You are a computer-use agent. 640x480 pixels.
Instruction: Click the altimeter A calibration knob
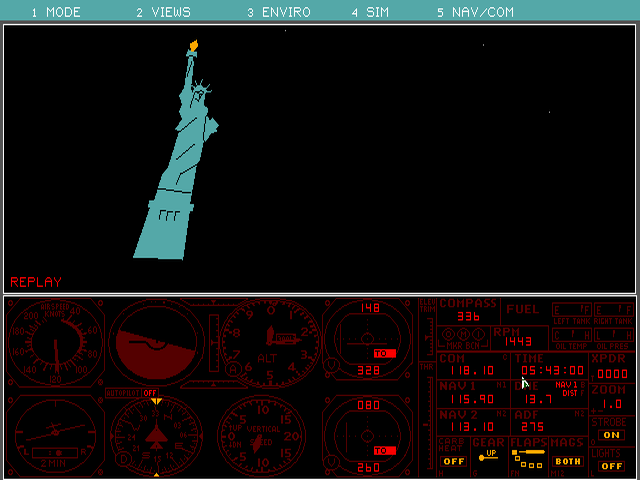(233, 369)
